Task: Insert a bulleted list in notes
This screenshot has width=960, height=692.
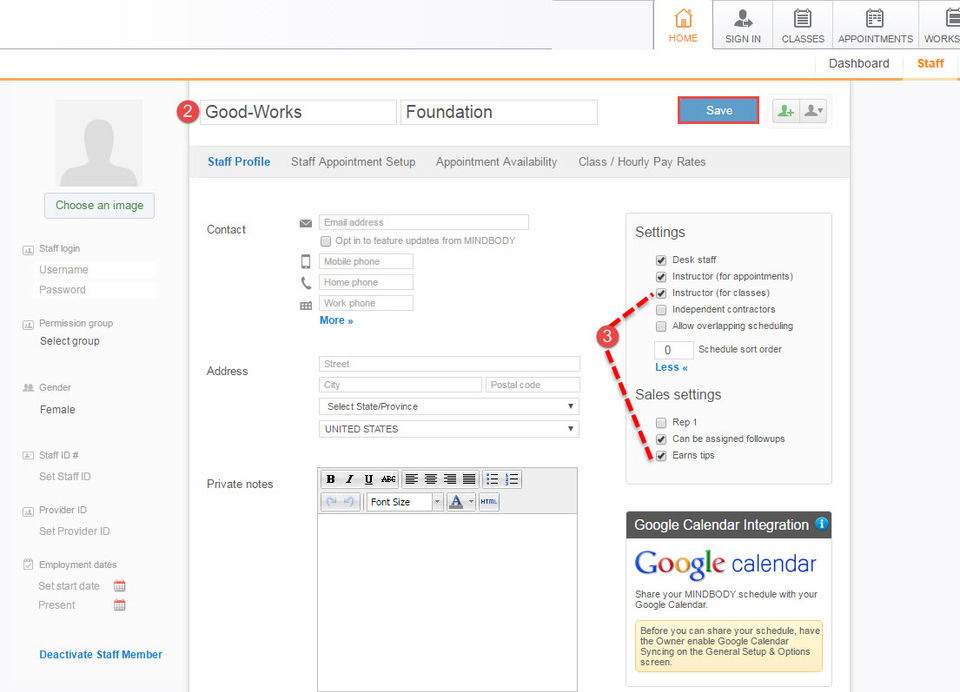Action: point(492,479)
